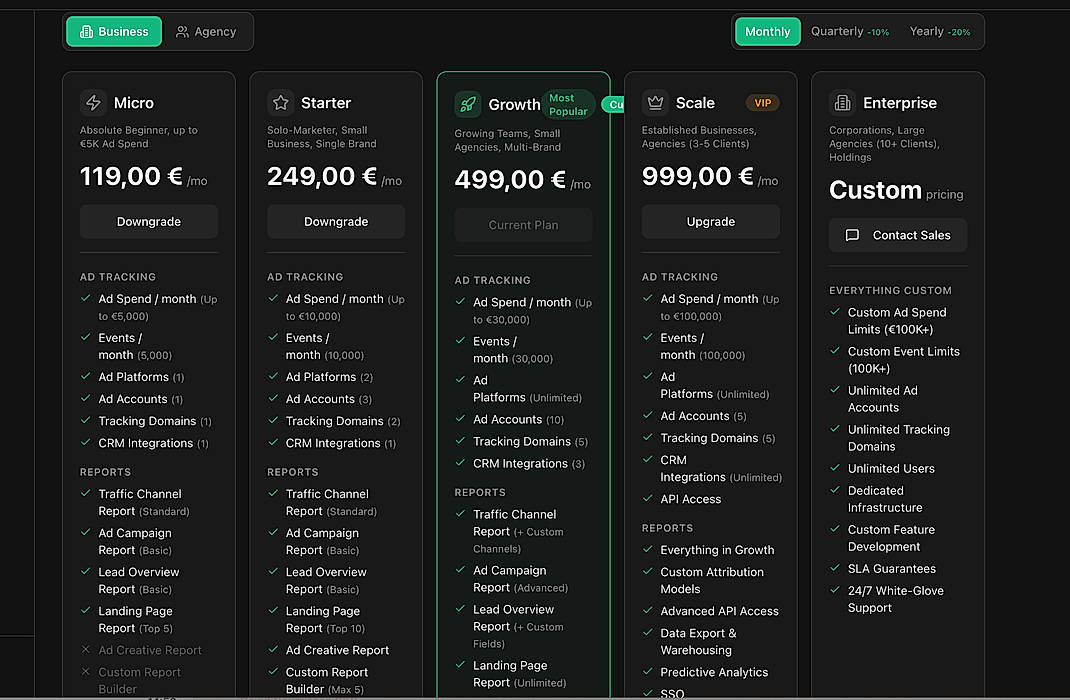Click the REPORTS heading in Scale card

(667, 528)
